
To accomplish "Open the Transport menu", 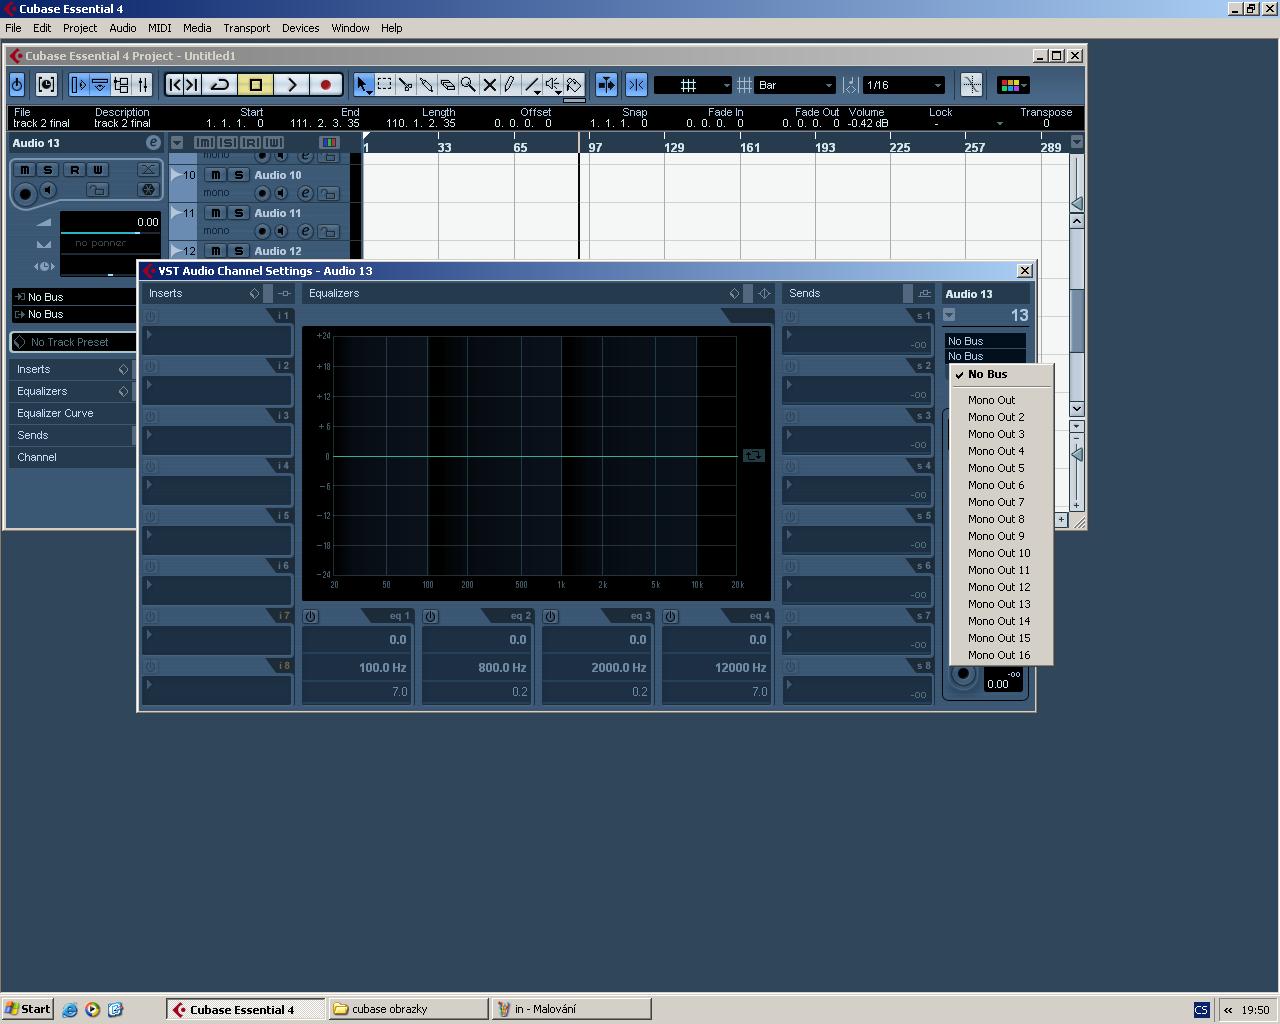I will click(246, 28).
